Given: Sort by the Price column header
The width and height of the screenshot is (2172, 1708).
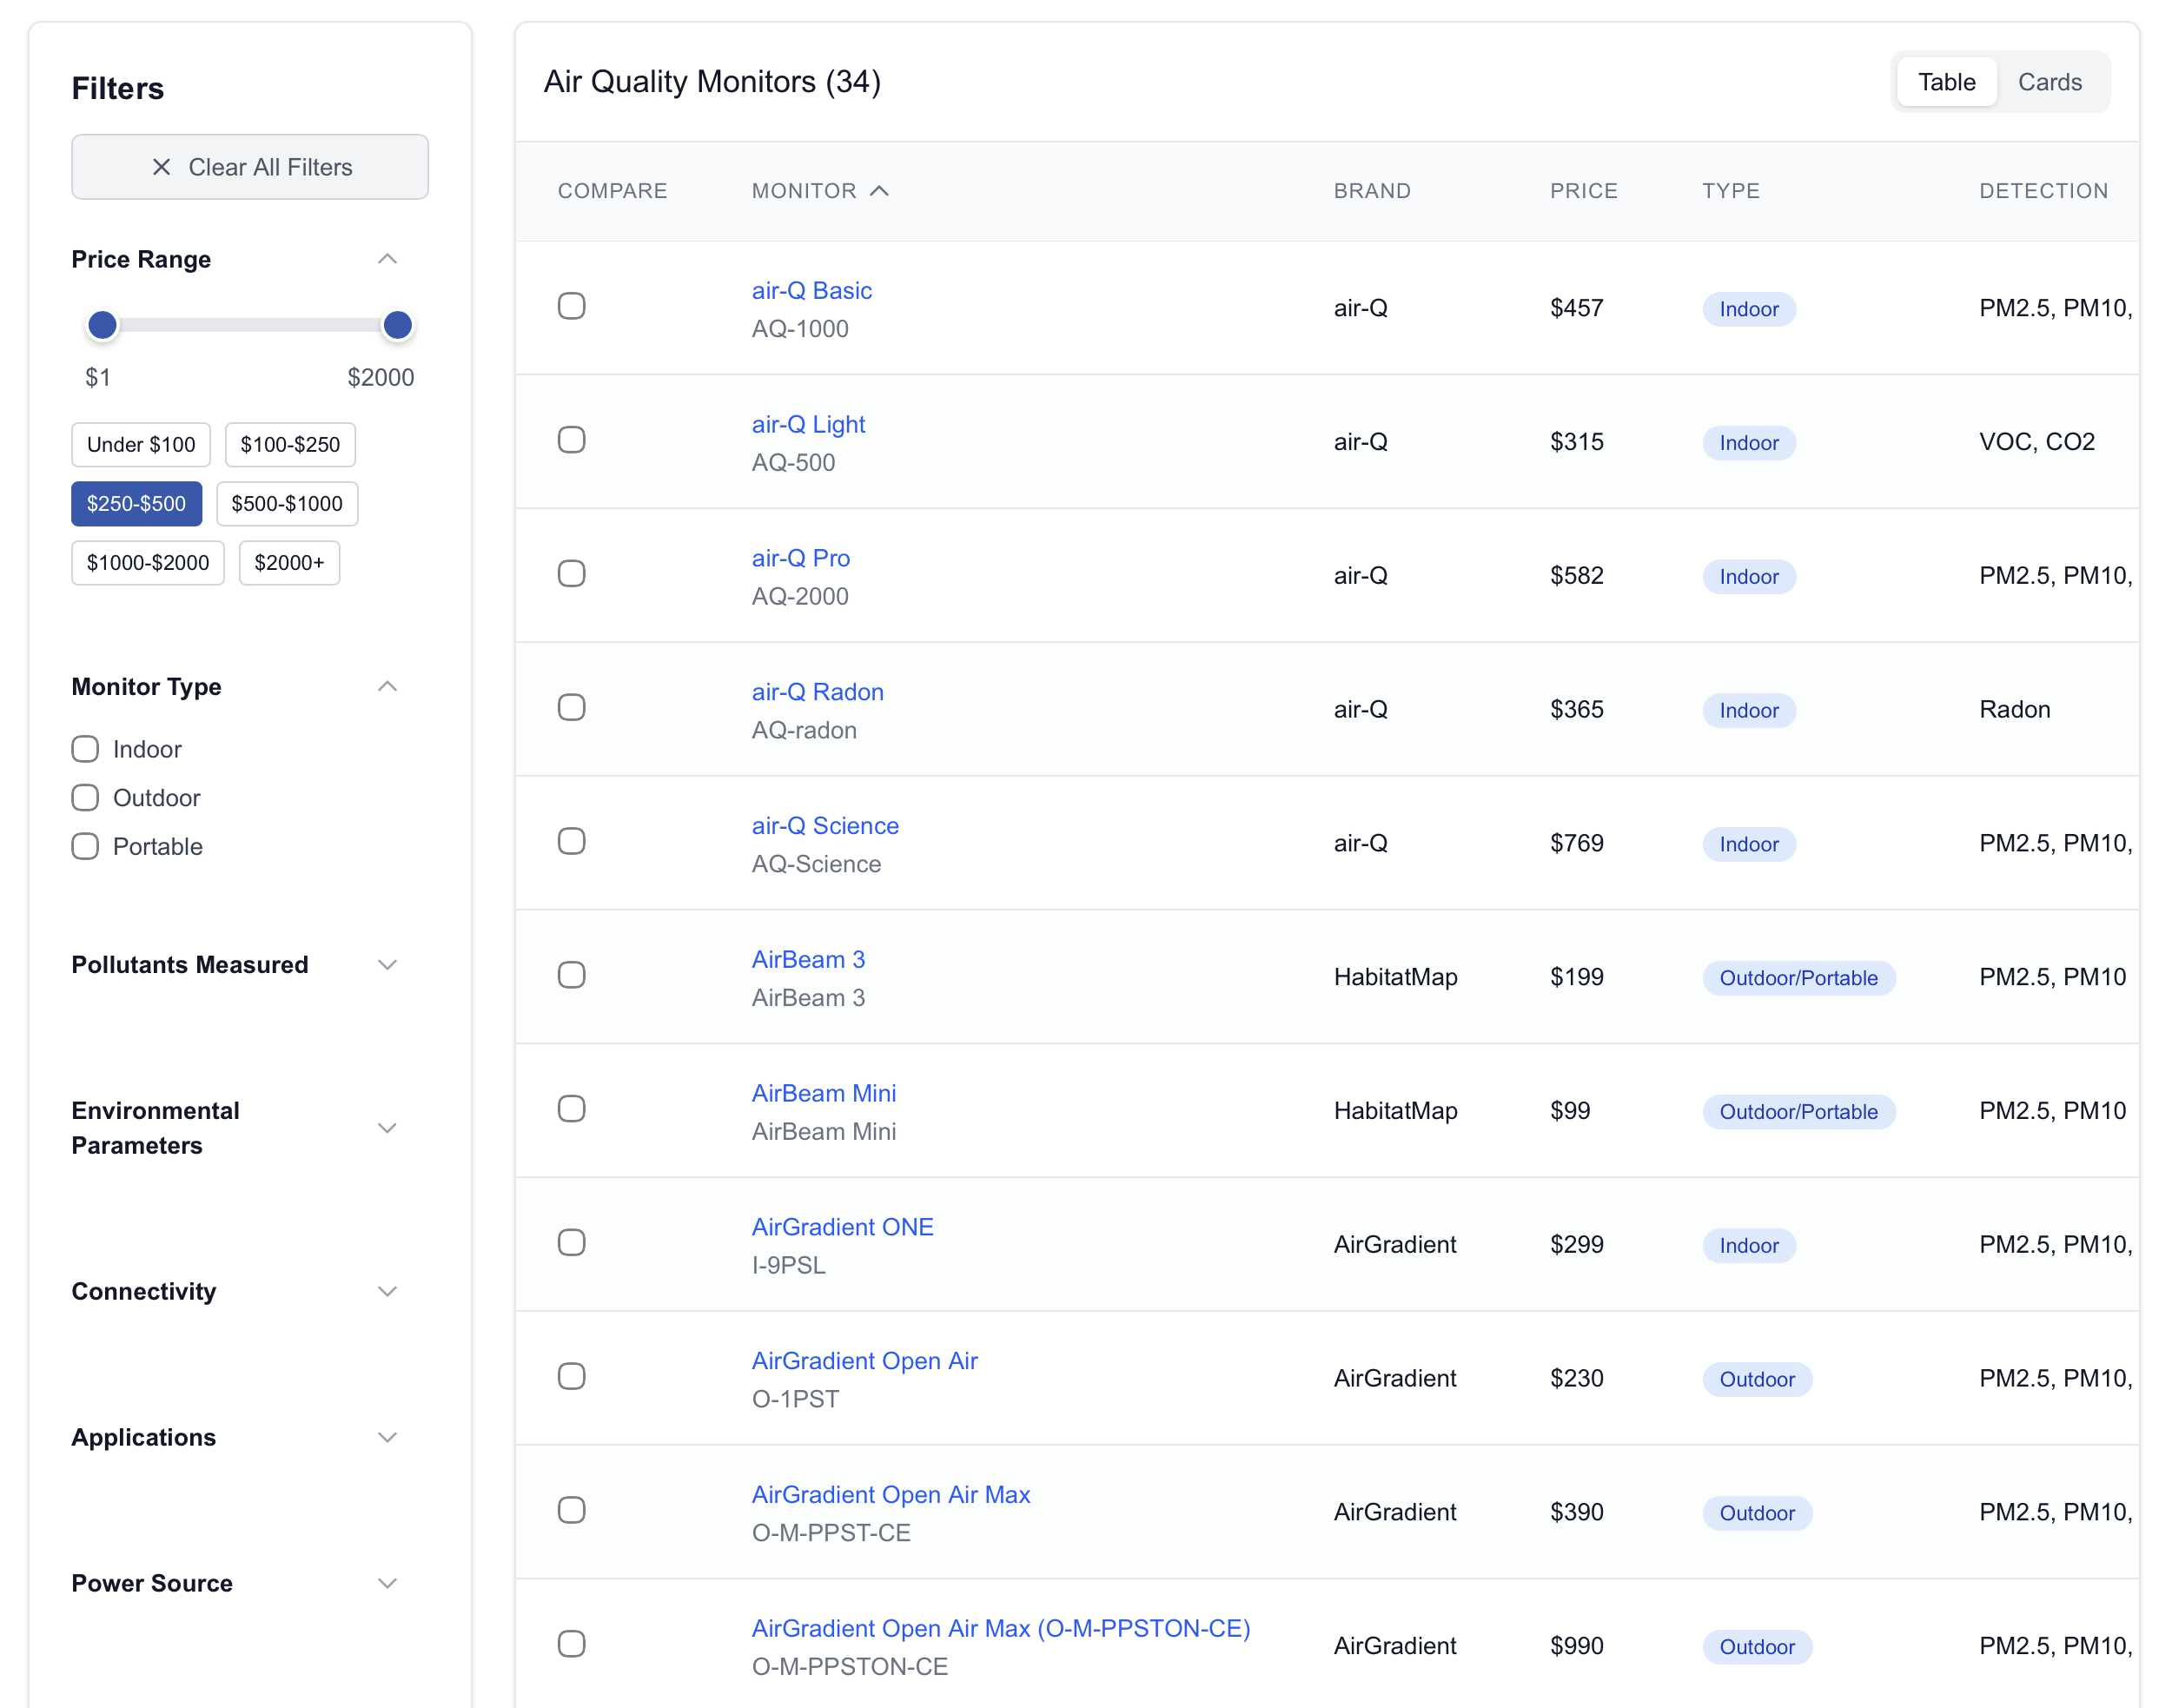Looking at the screenshot, I should coord(1583,191).
